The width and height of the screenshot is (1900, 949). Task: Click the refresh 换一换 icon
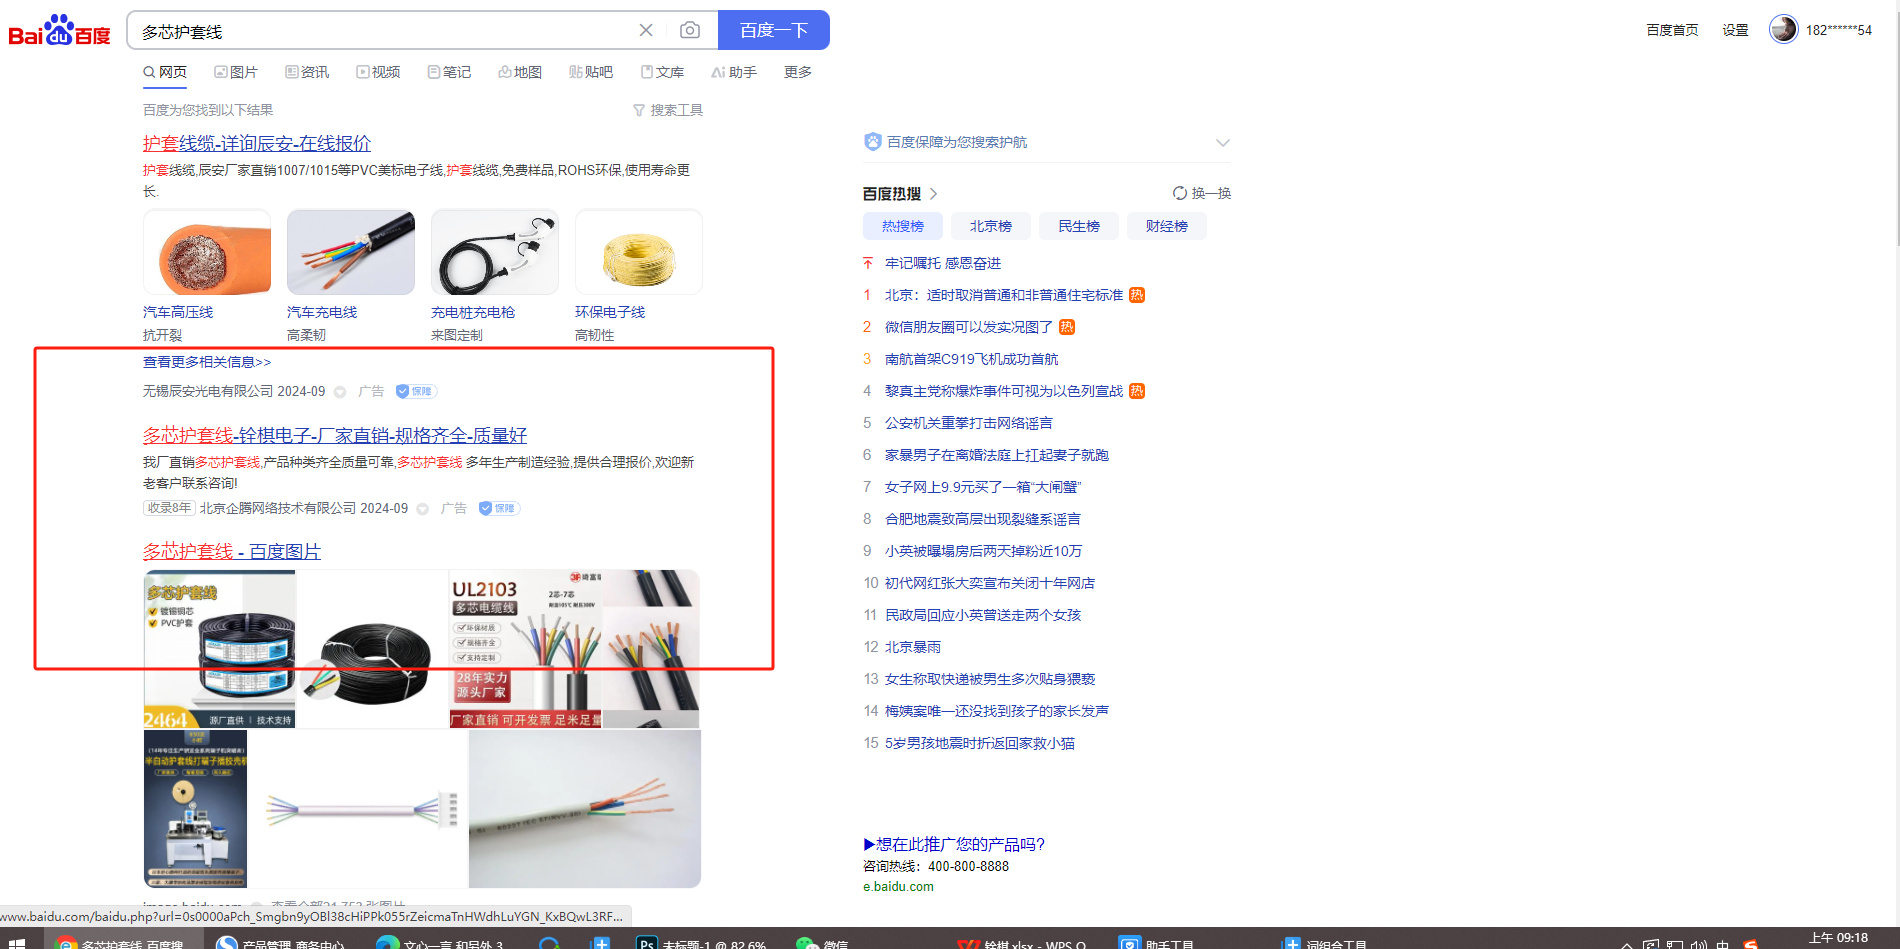tap(1180, 193)
